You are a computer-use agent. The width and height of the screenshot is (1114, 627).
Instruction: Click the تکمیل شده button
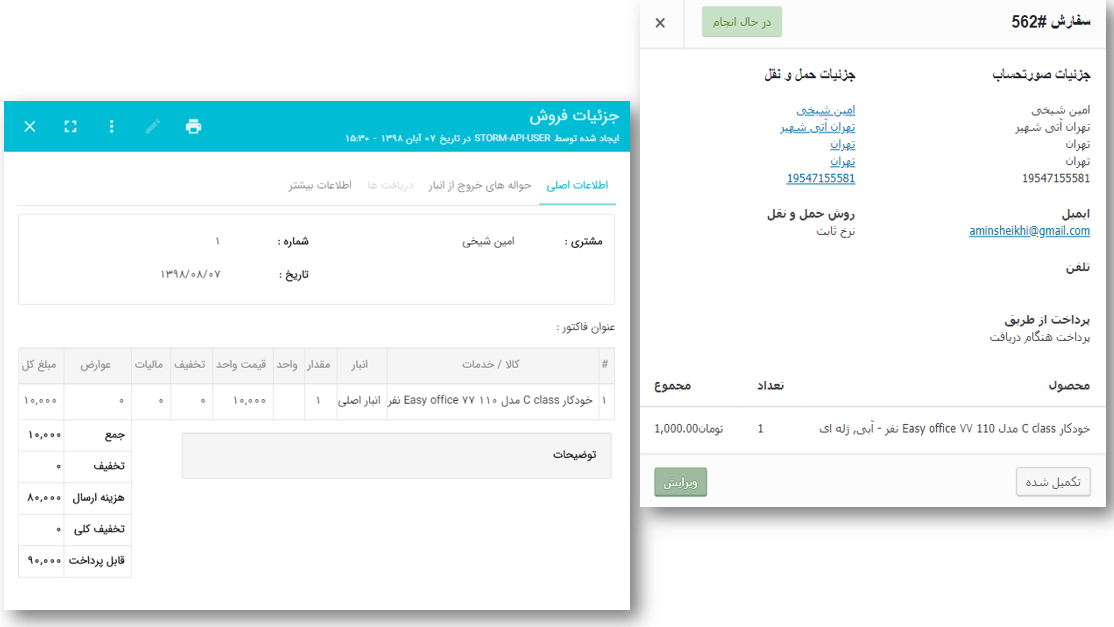[1053, 482]
